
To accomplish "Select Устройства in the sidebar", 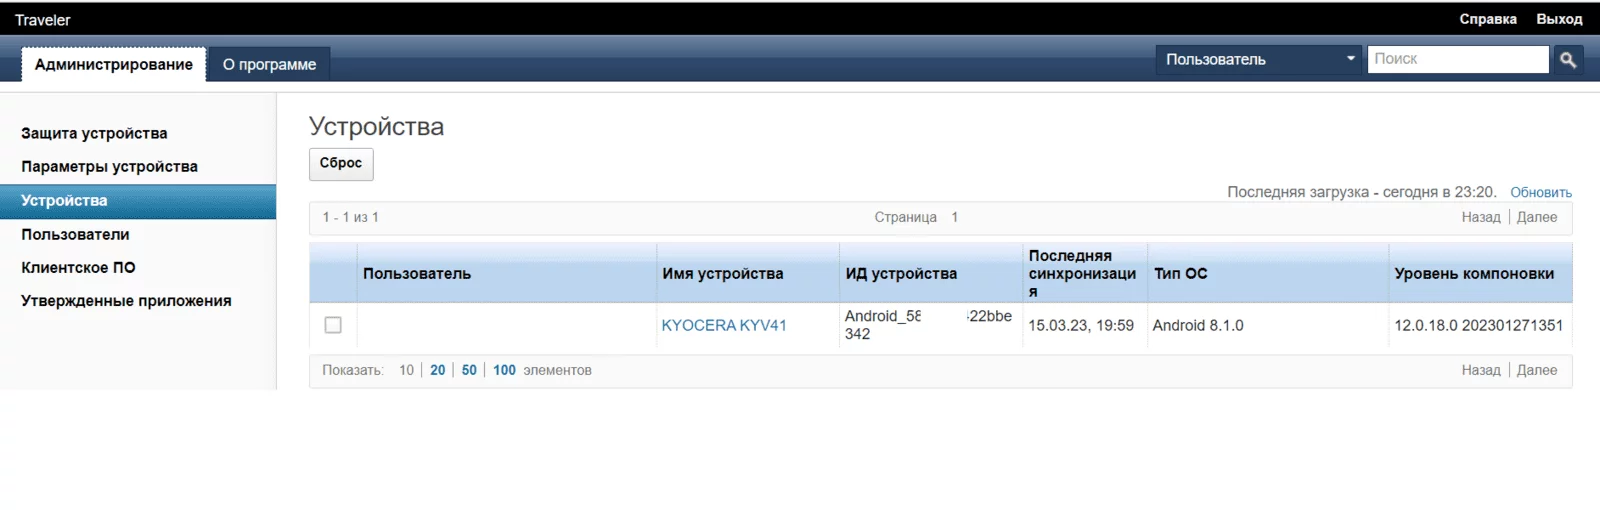I will pyautogui.click(x=64, y=201).
